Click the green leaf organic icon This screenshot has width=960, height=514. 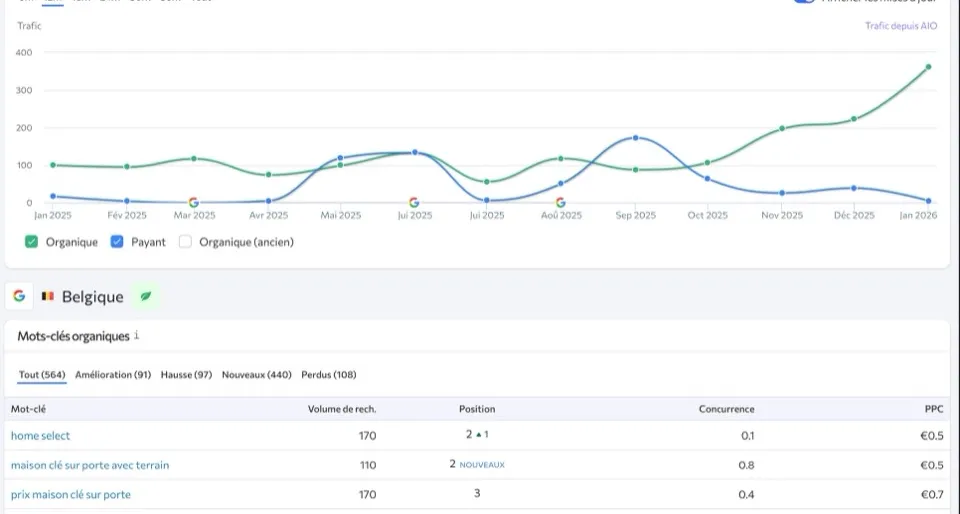(x=146, y=297)
